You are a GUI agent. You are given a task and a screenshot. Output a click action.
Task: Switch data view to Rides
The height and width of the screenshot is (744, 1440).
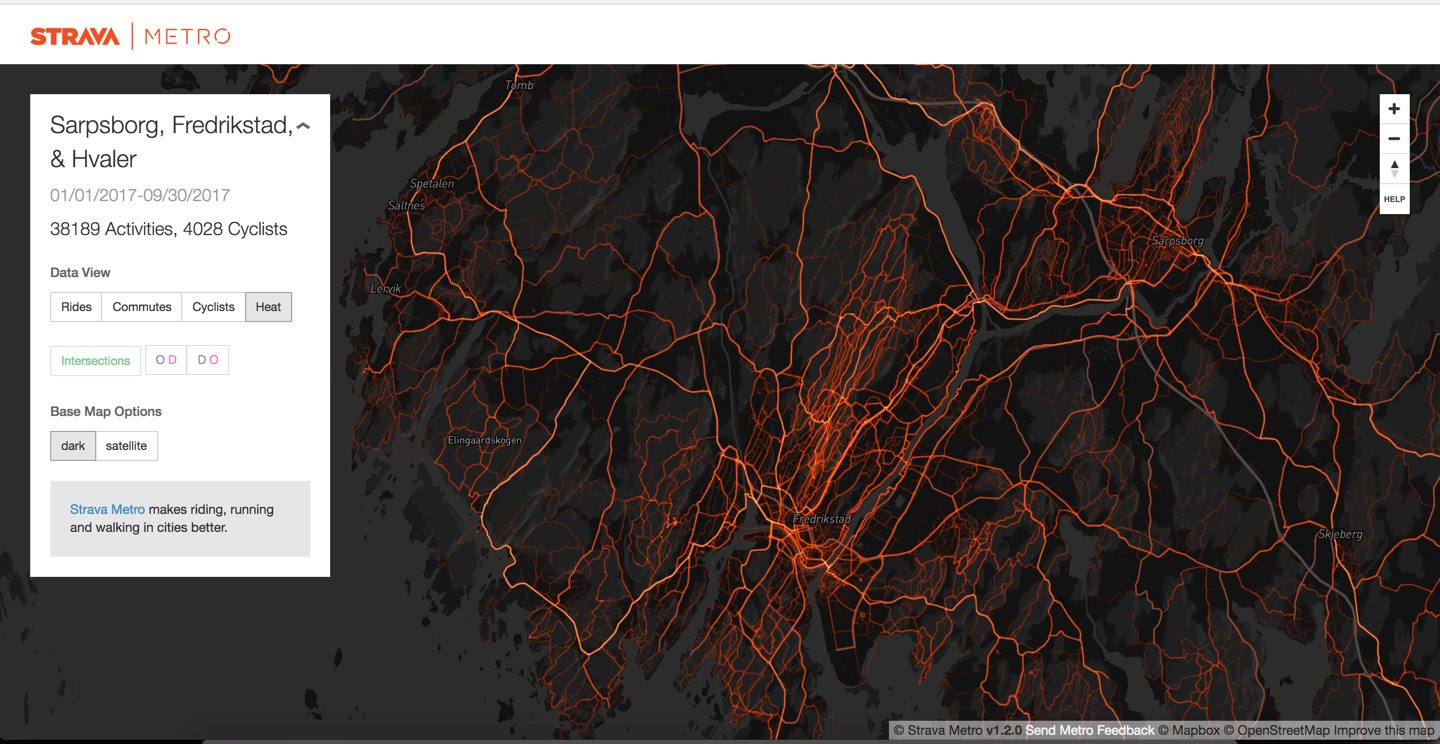76,307
